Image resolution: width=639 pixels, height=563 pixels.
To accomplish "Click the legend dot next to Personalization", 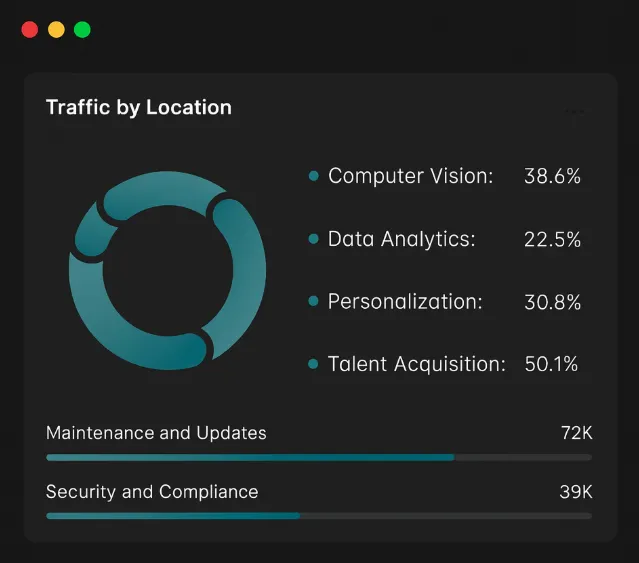I will [x=313, y=301].
